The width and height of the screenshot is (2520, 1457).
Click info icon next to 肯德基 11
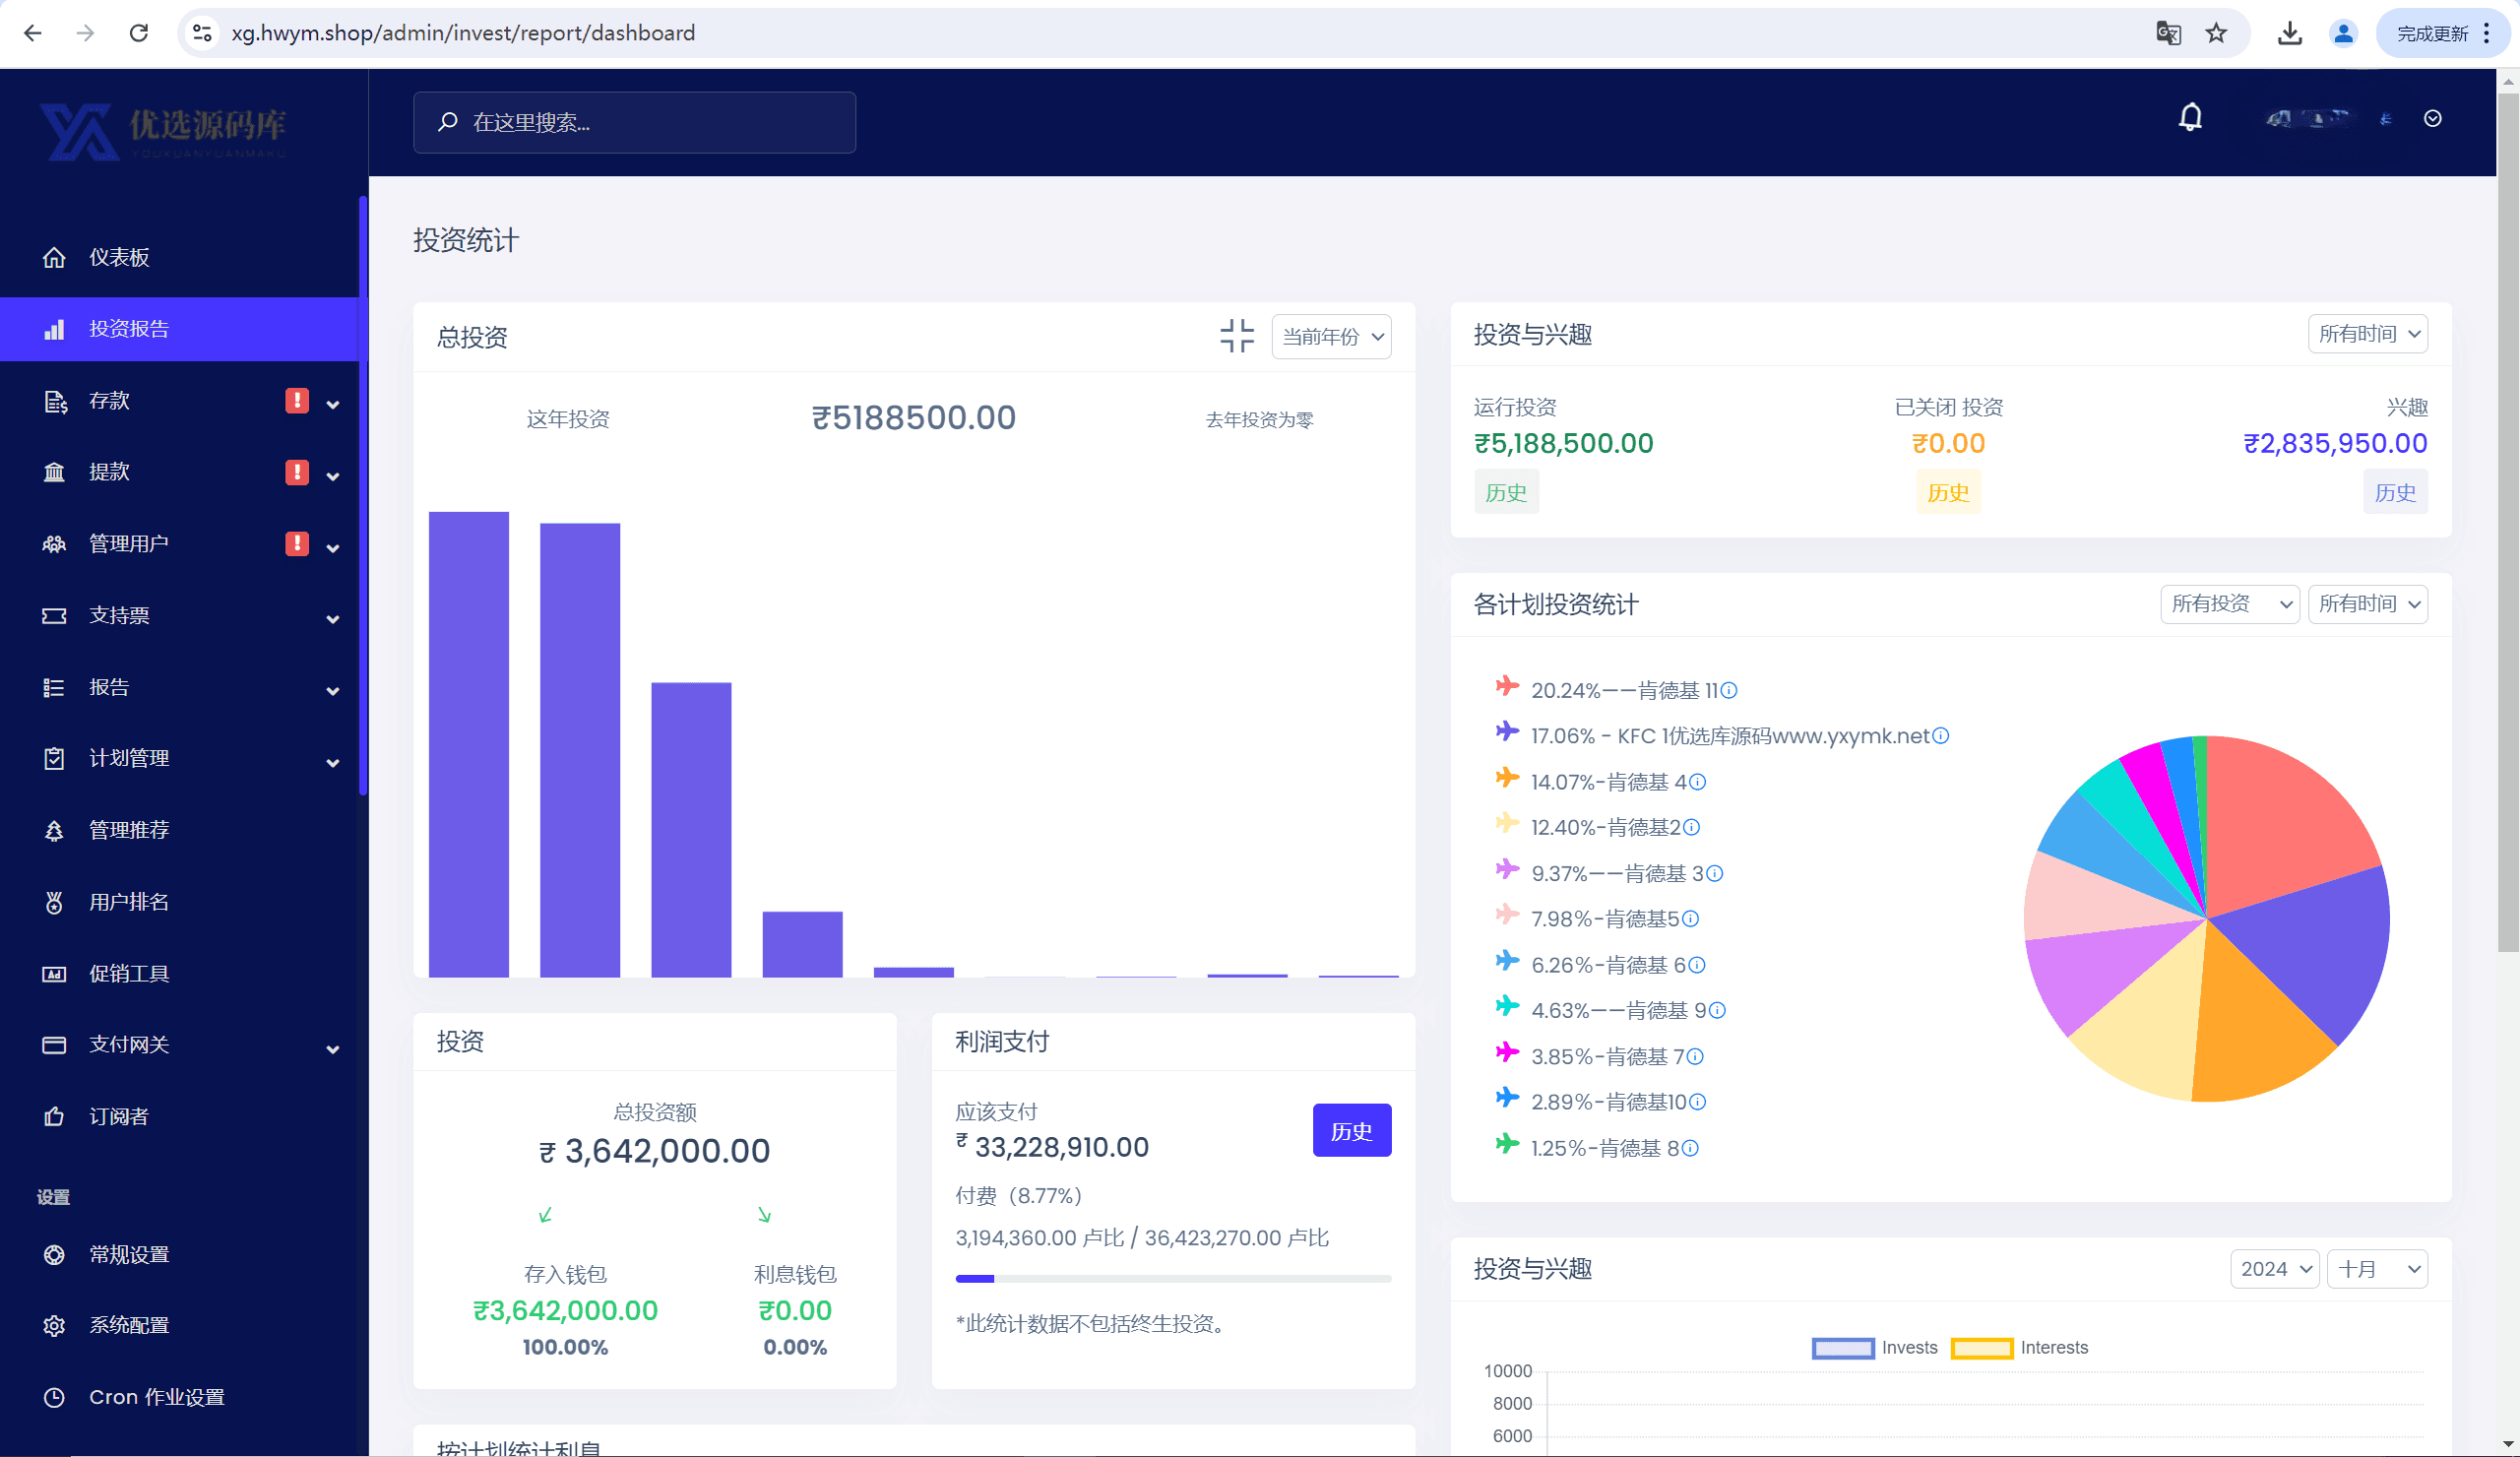(1729, 690)
